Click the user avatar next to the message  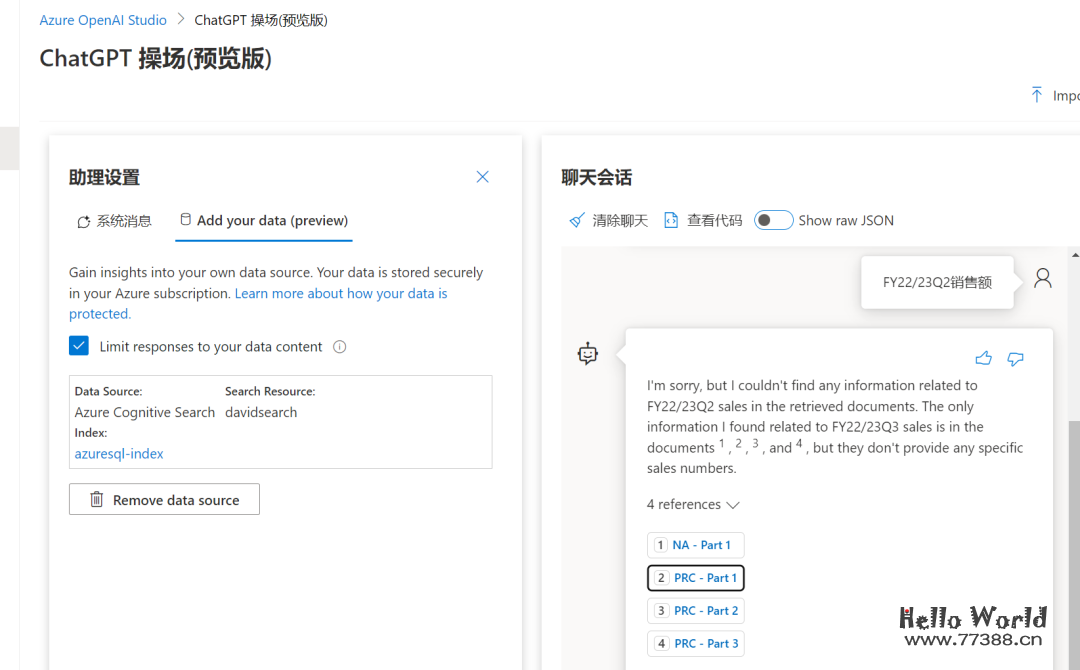[x=1042, y=277]
